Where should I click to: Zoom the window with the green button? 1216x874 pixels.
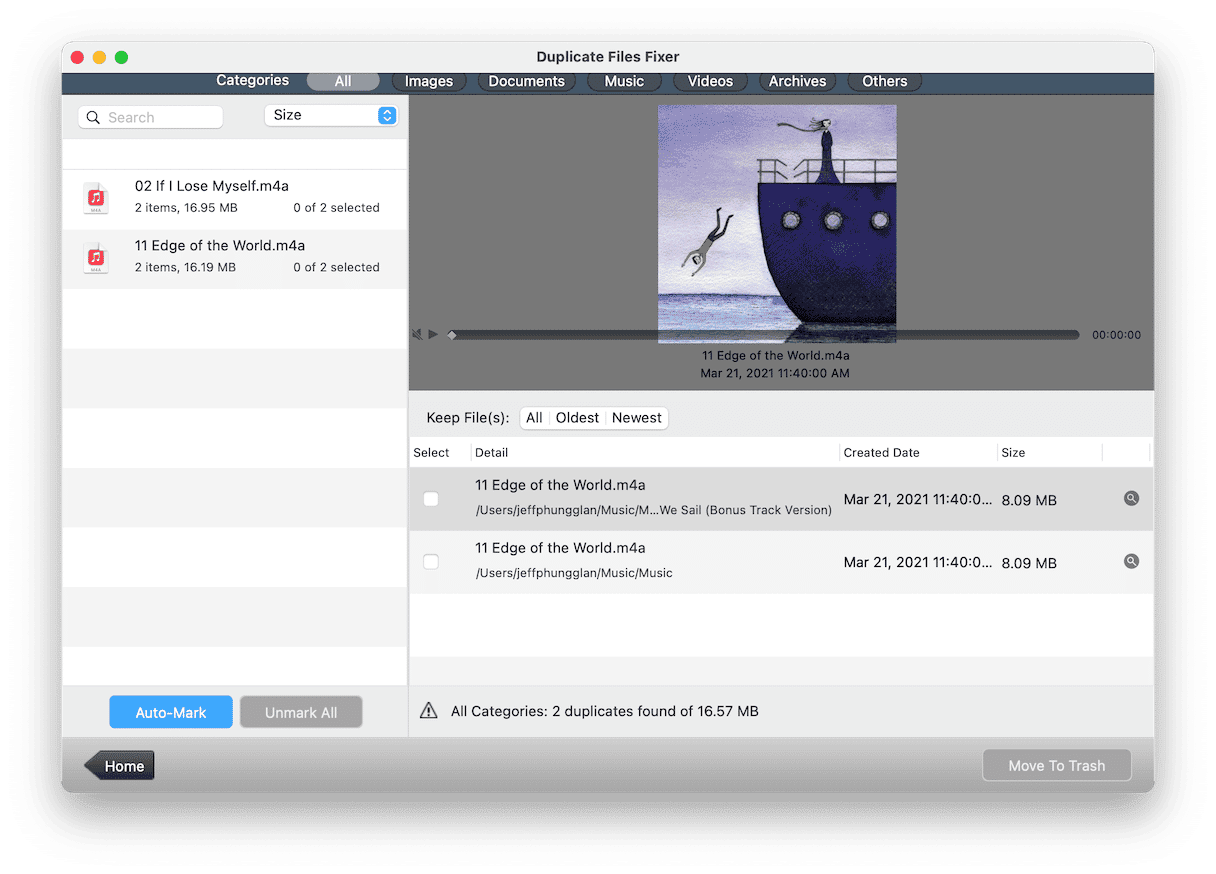(x=121, y=57)
